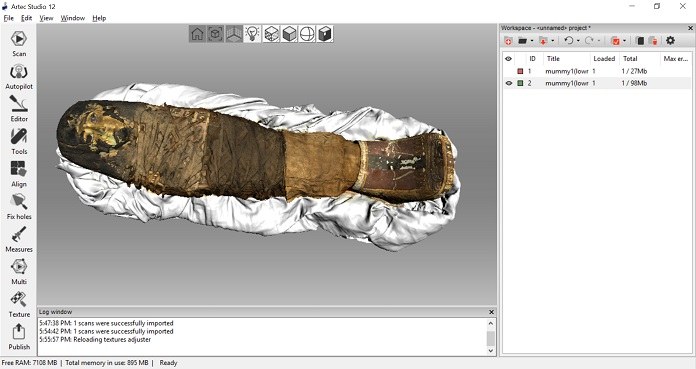This screenshot has height=369, width=696.
Task: Click 'Total memory in use' status text
Action: click(x=107, y=363)
